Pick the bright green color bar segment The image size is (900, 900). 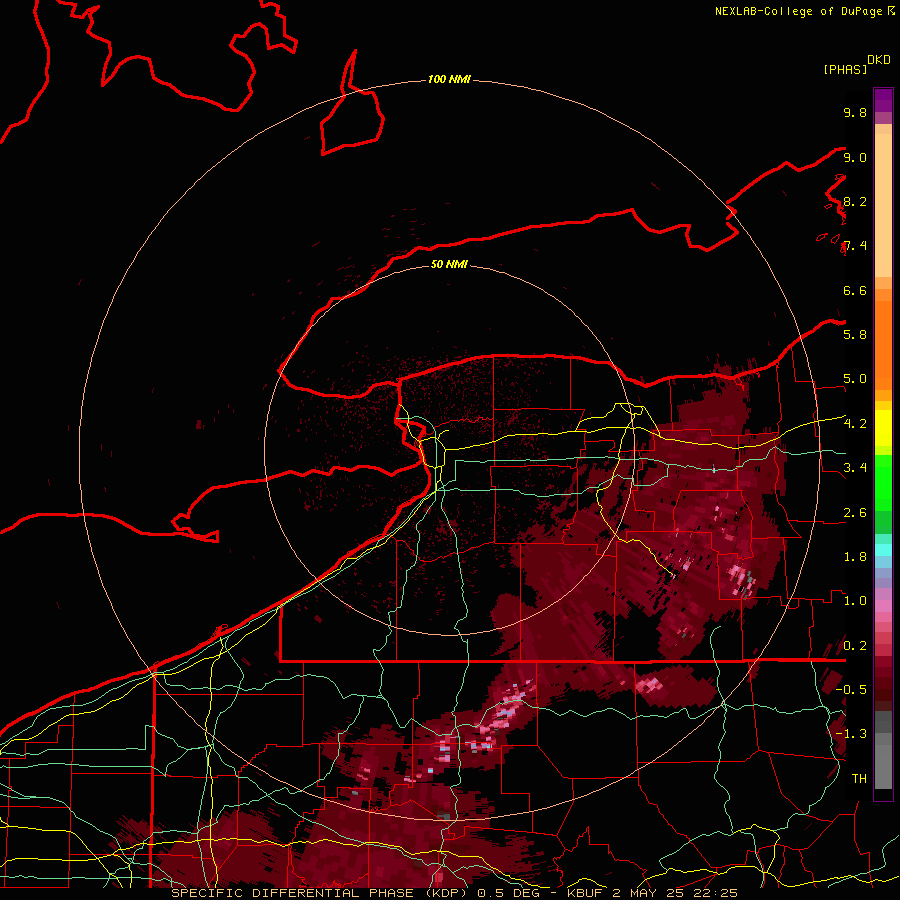(x=883, y=482)
